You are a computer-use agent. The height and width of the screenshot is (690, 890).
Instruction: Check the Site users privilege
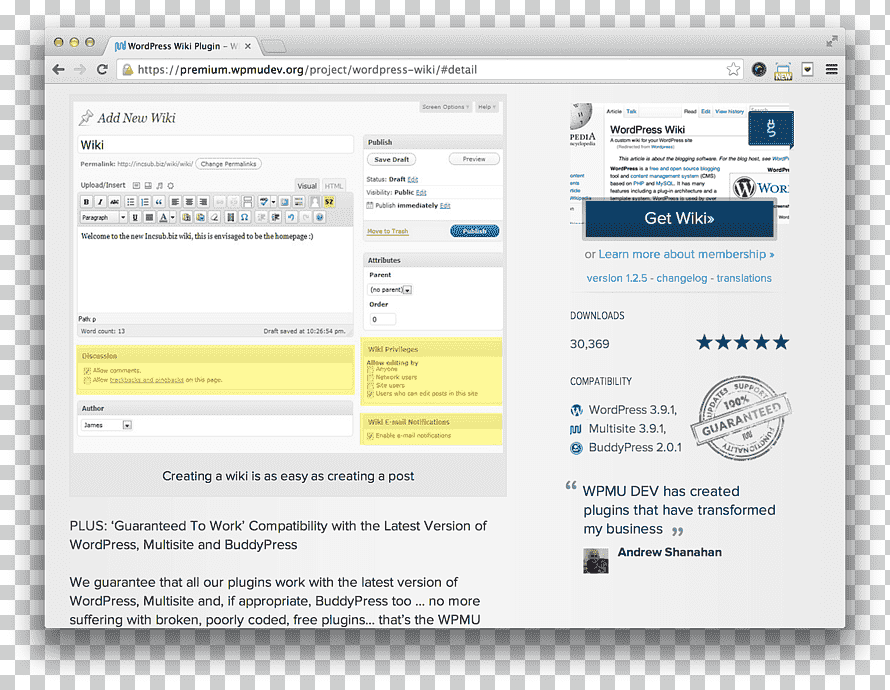[x=370, y=385]
